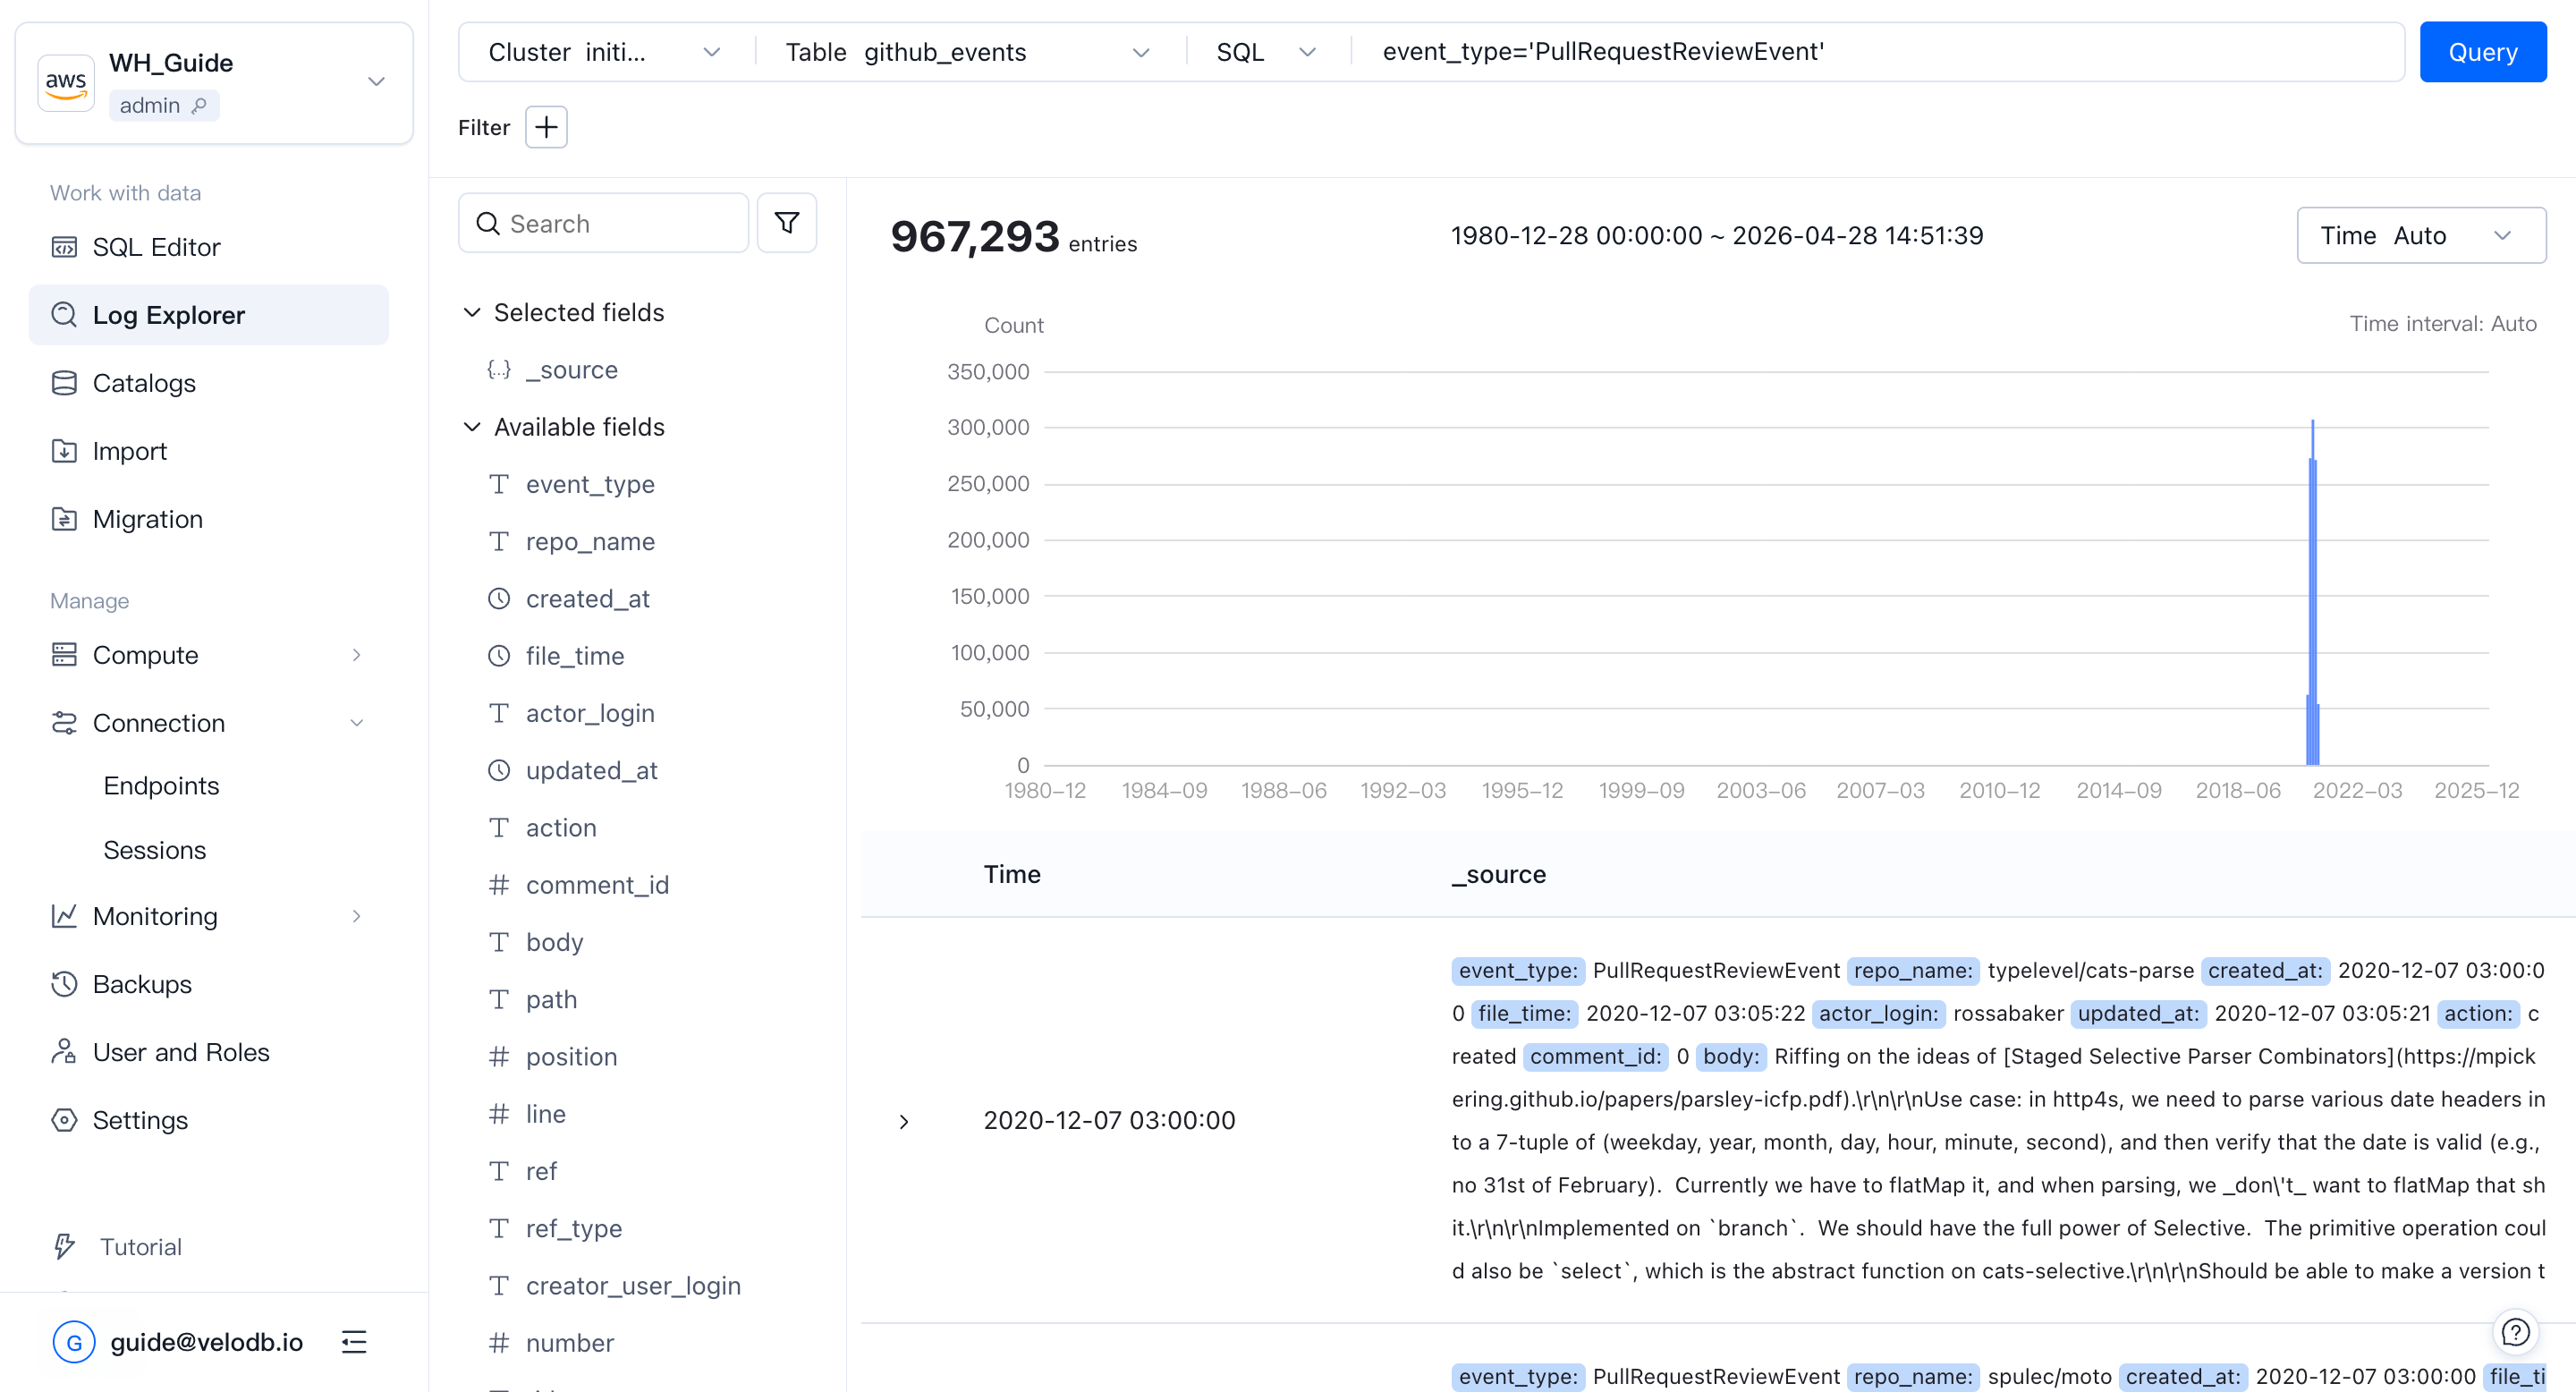
Task: Open Settings from the sidebar
Action: pos(140,1119)
